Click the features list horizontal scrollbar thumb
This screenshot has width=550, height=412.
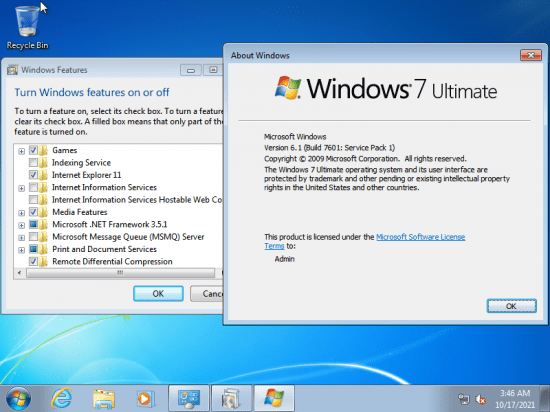(120, 273)
